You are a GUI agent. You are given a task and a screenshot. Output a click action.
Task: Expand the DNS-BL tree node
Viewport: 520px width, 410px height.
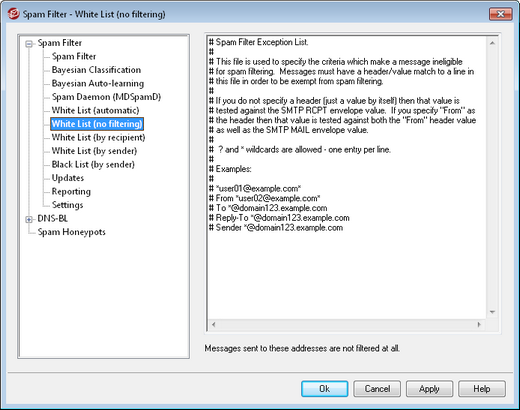point(29,219)
